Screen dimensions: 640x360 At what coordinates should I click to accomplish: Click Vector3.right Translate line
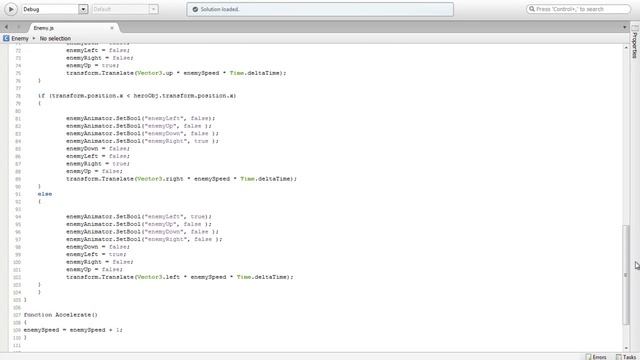pyautogui.click(x=182, y=179)
